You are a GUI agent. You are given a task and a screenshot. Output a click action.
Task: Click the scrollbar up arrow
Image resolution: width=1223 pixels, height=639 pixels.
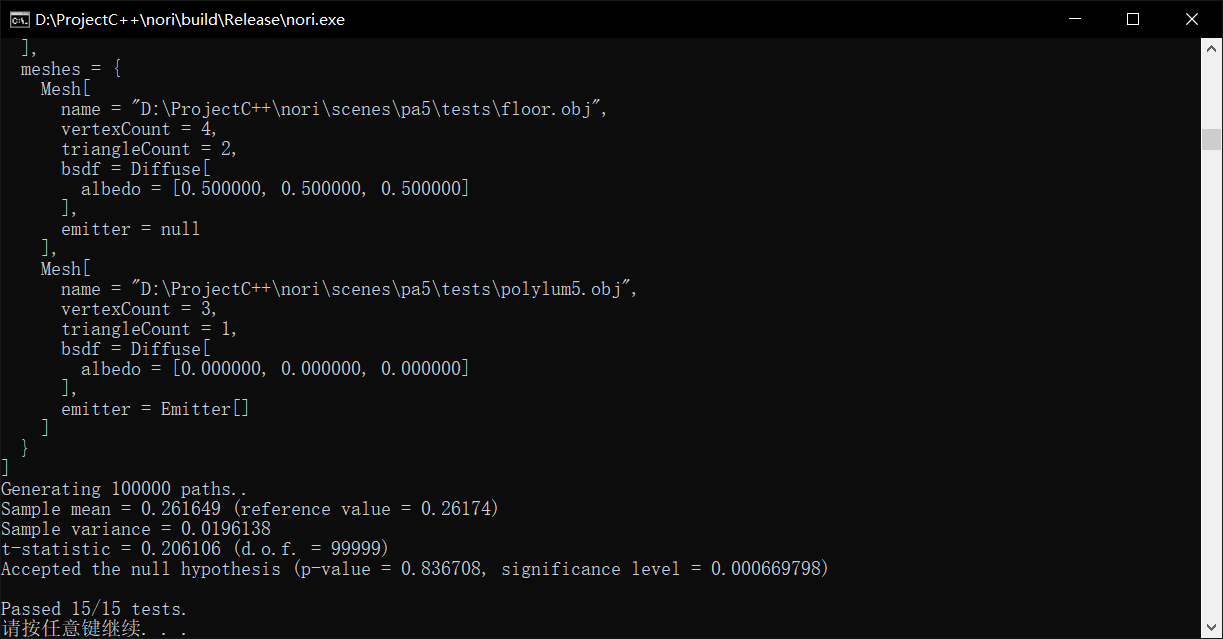(1211, 47)
